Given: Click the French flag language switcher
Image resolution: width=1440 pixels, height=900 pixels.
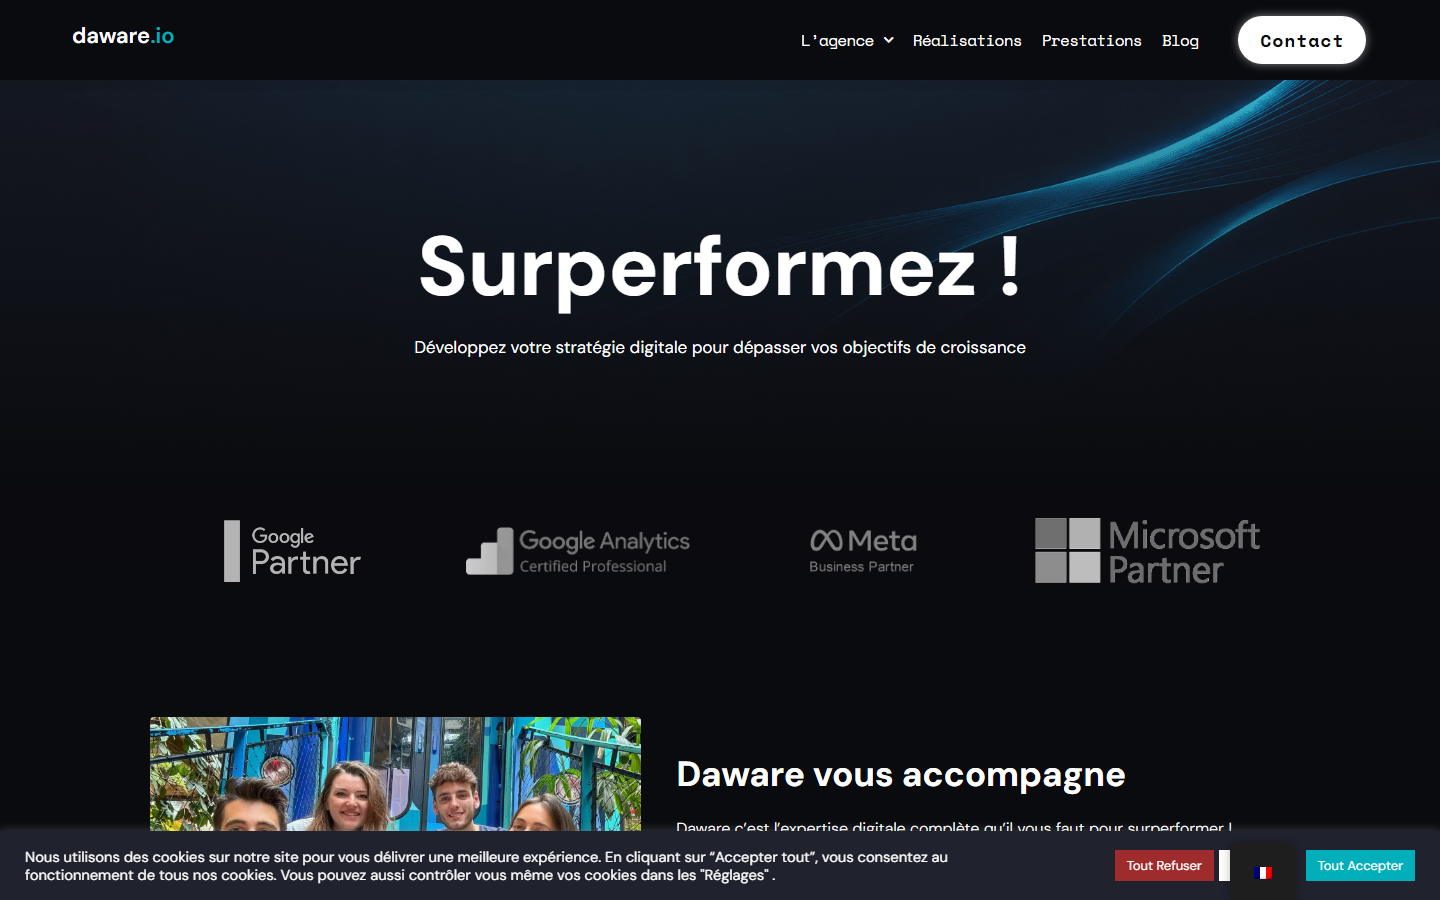Looking at the screenshot, I should [x=1262, y=873].
